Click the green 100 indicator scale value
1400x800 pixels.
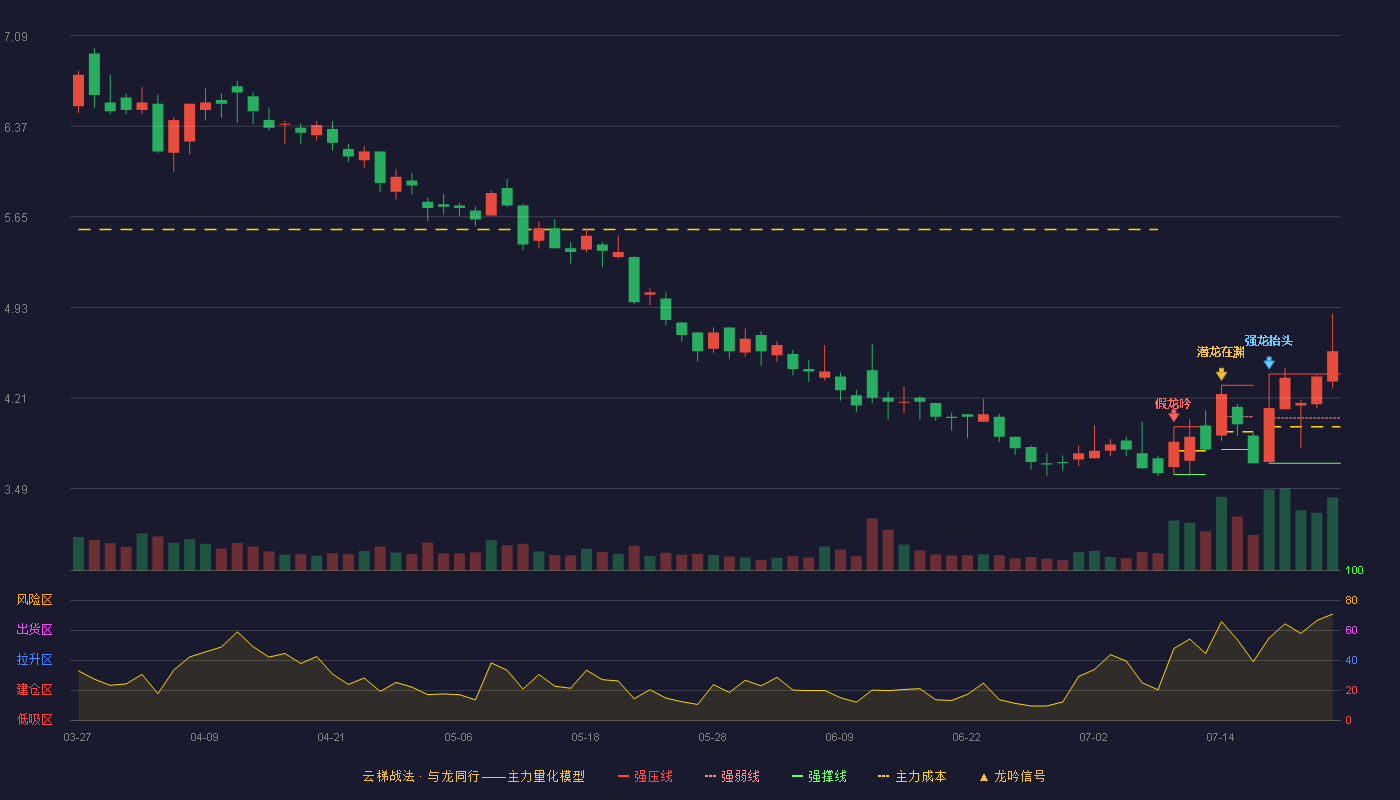tap(1354, 571)
